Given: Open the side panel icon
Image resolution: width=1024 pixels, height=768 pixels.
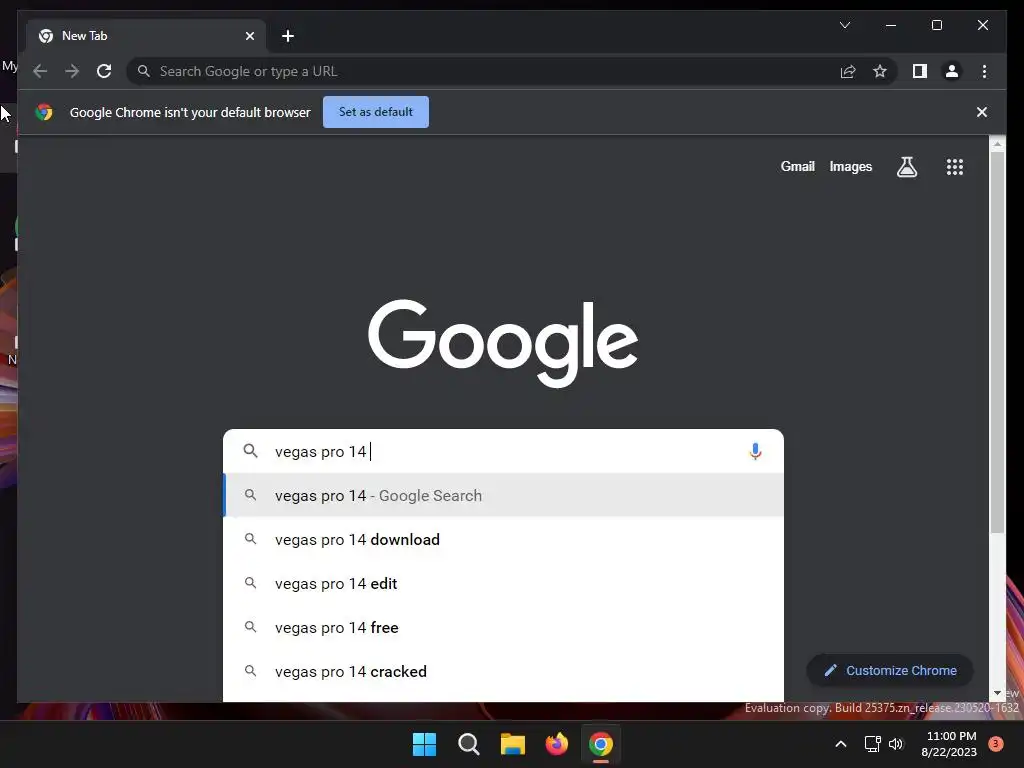Looking at the screenshot, I should [920, 71].
